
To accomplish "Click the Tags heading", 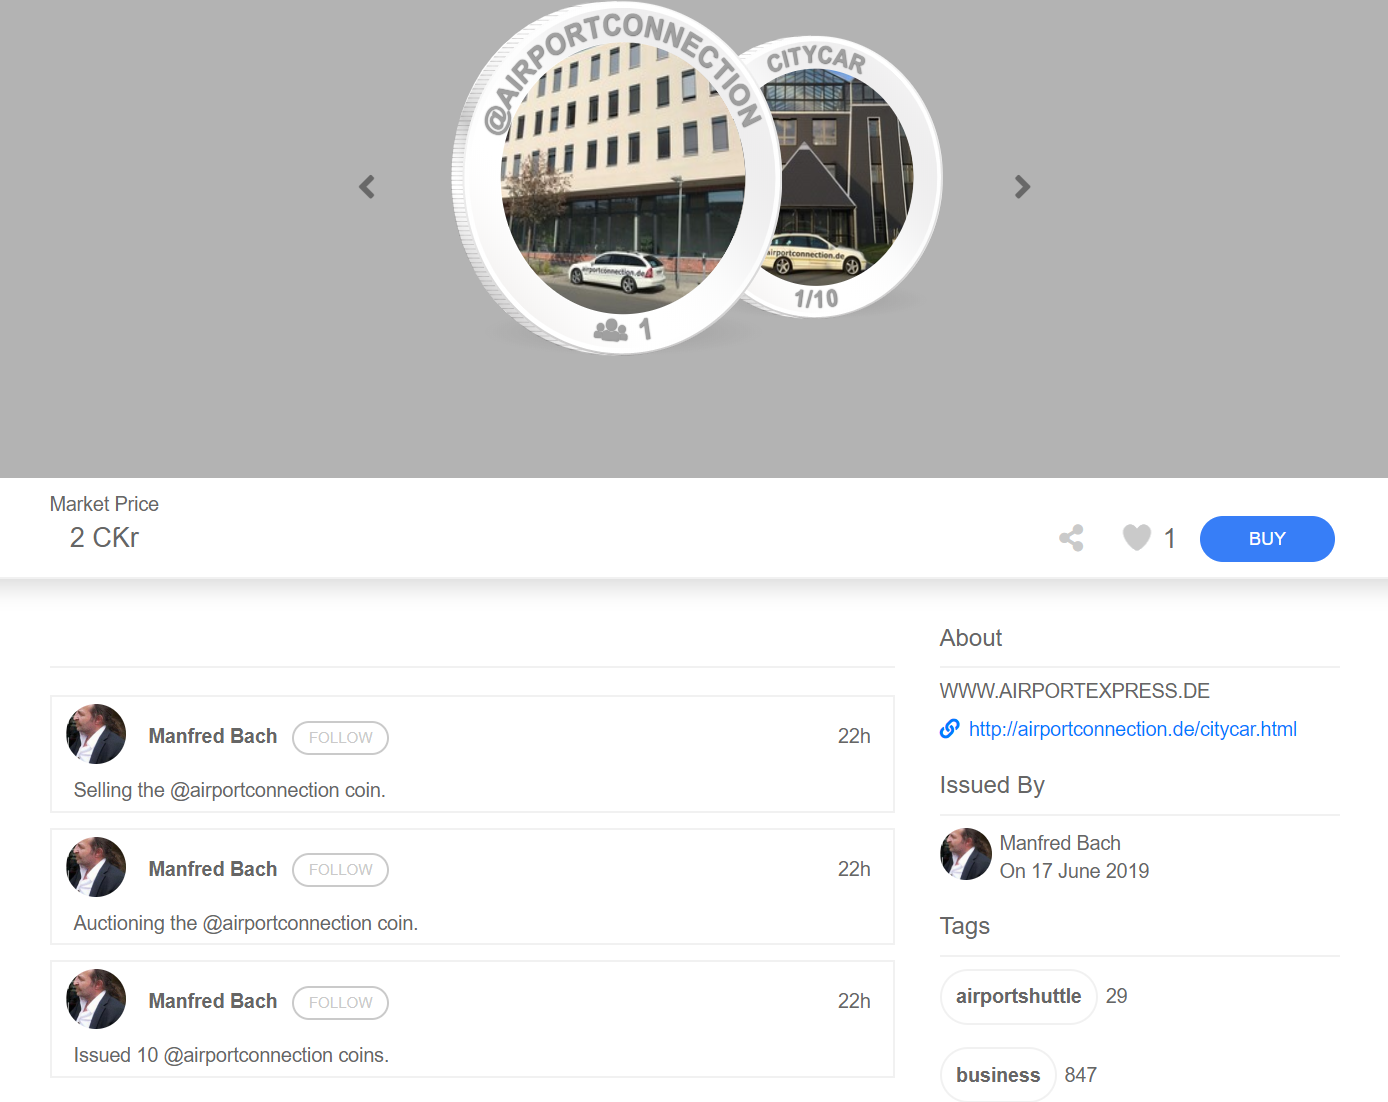I will [965, 926].
